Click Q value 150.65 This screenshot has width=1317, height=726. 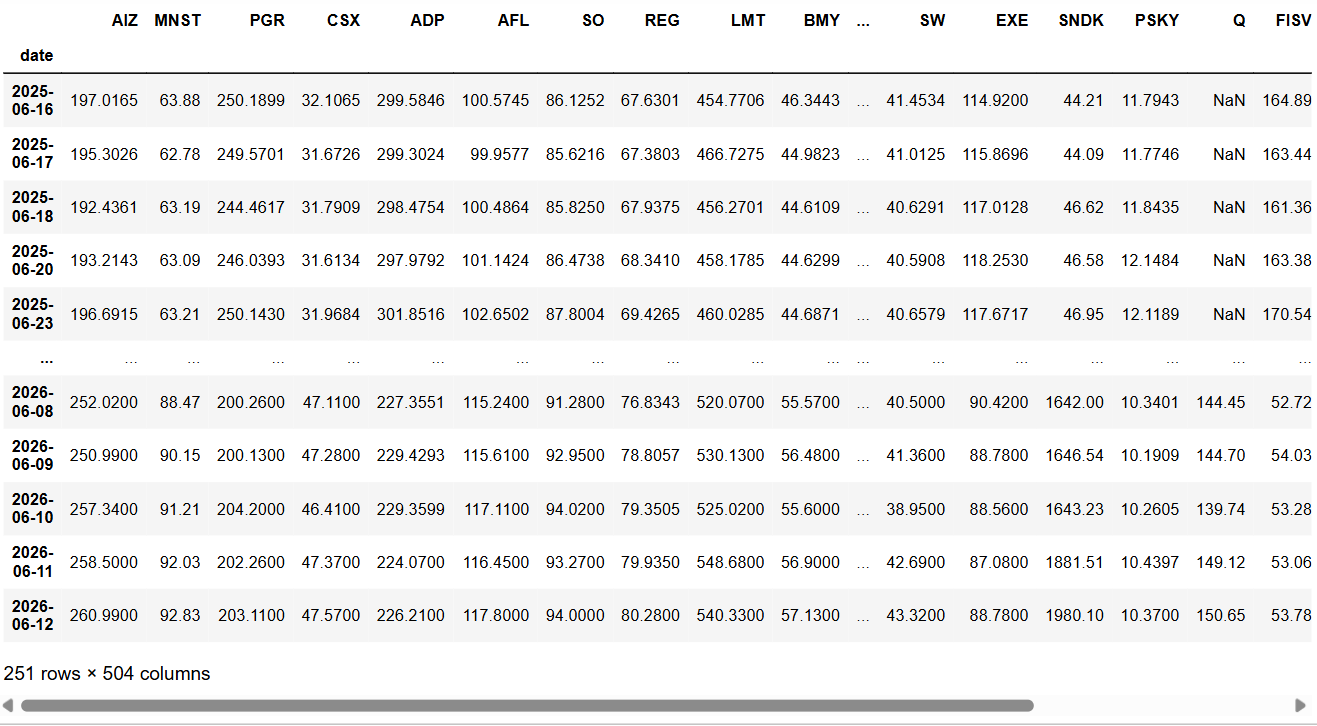tap(1221, 615)
